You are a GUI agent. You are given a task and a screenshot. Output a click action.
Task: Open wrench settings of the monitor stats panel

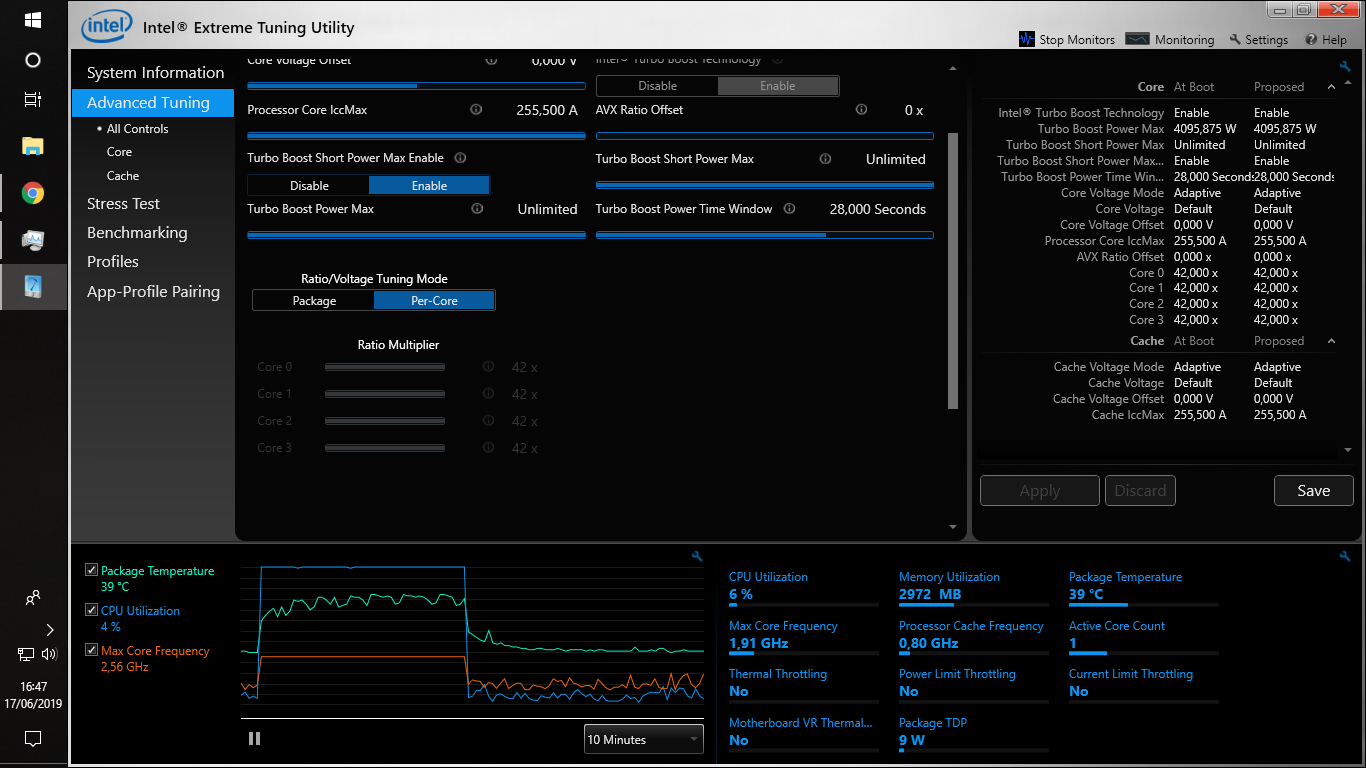coord(1345,556)
